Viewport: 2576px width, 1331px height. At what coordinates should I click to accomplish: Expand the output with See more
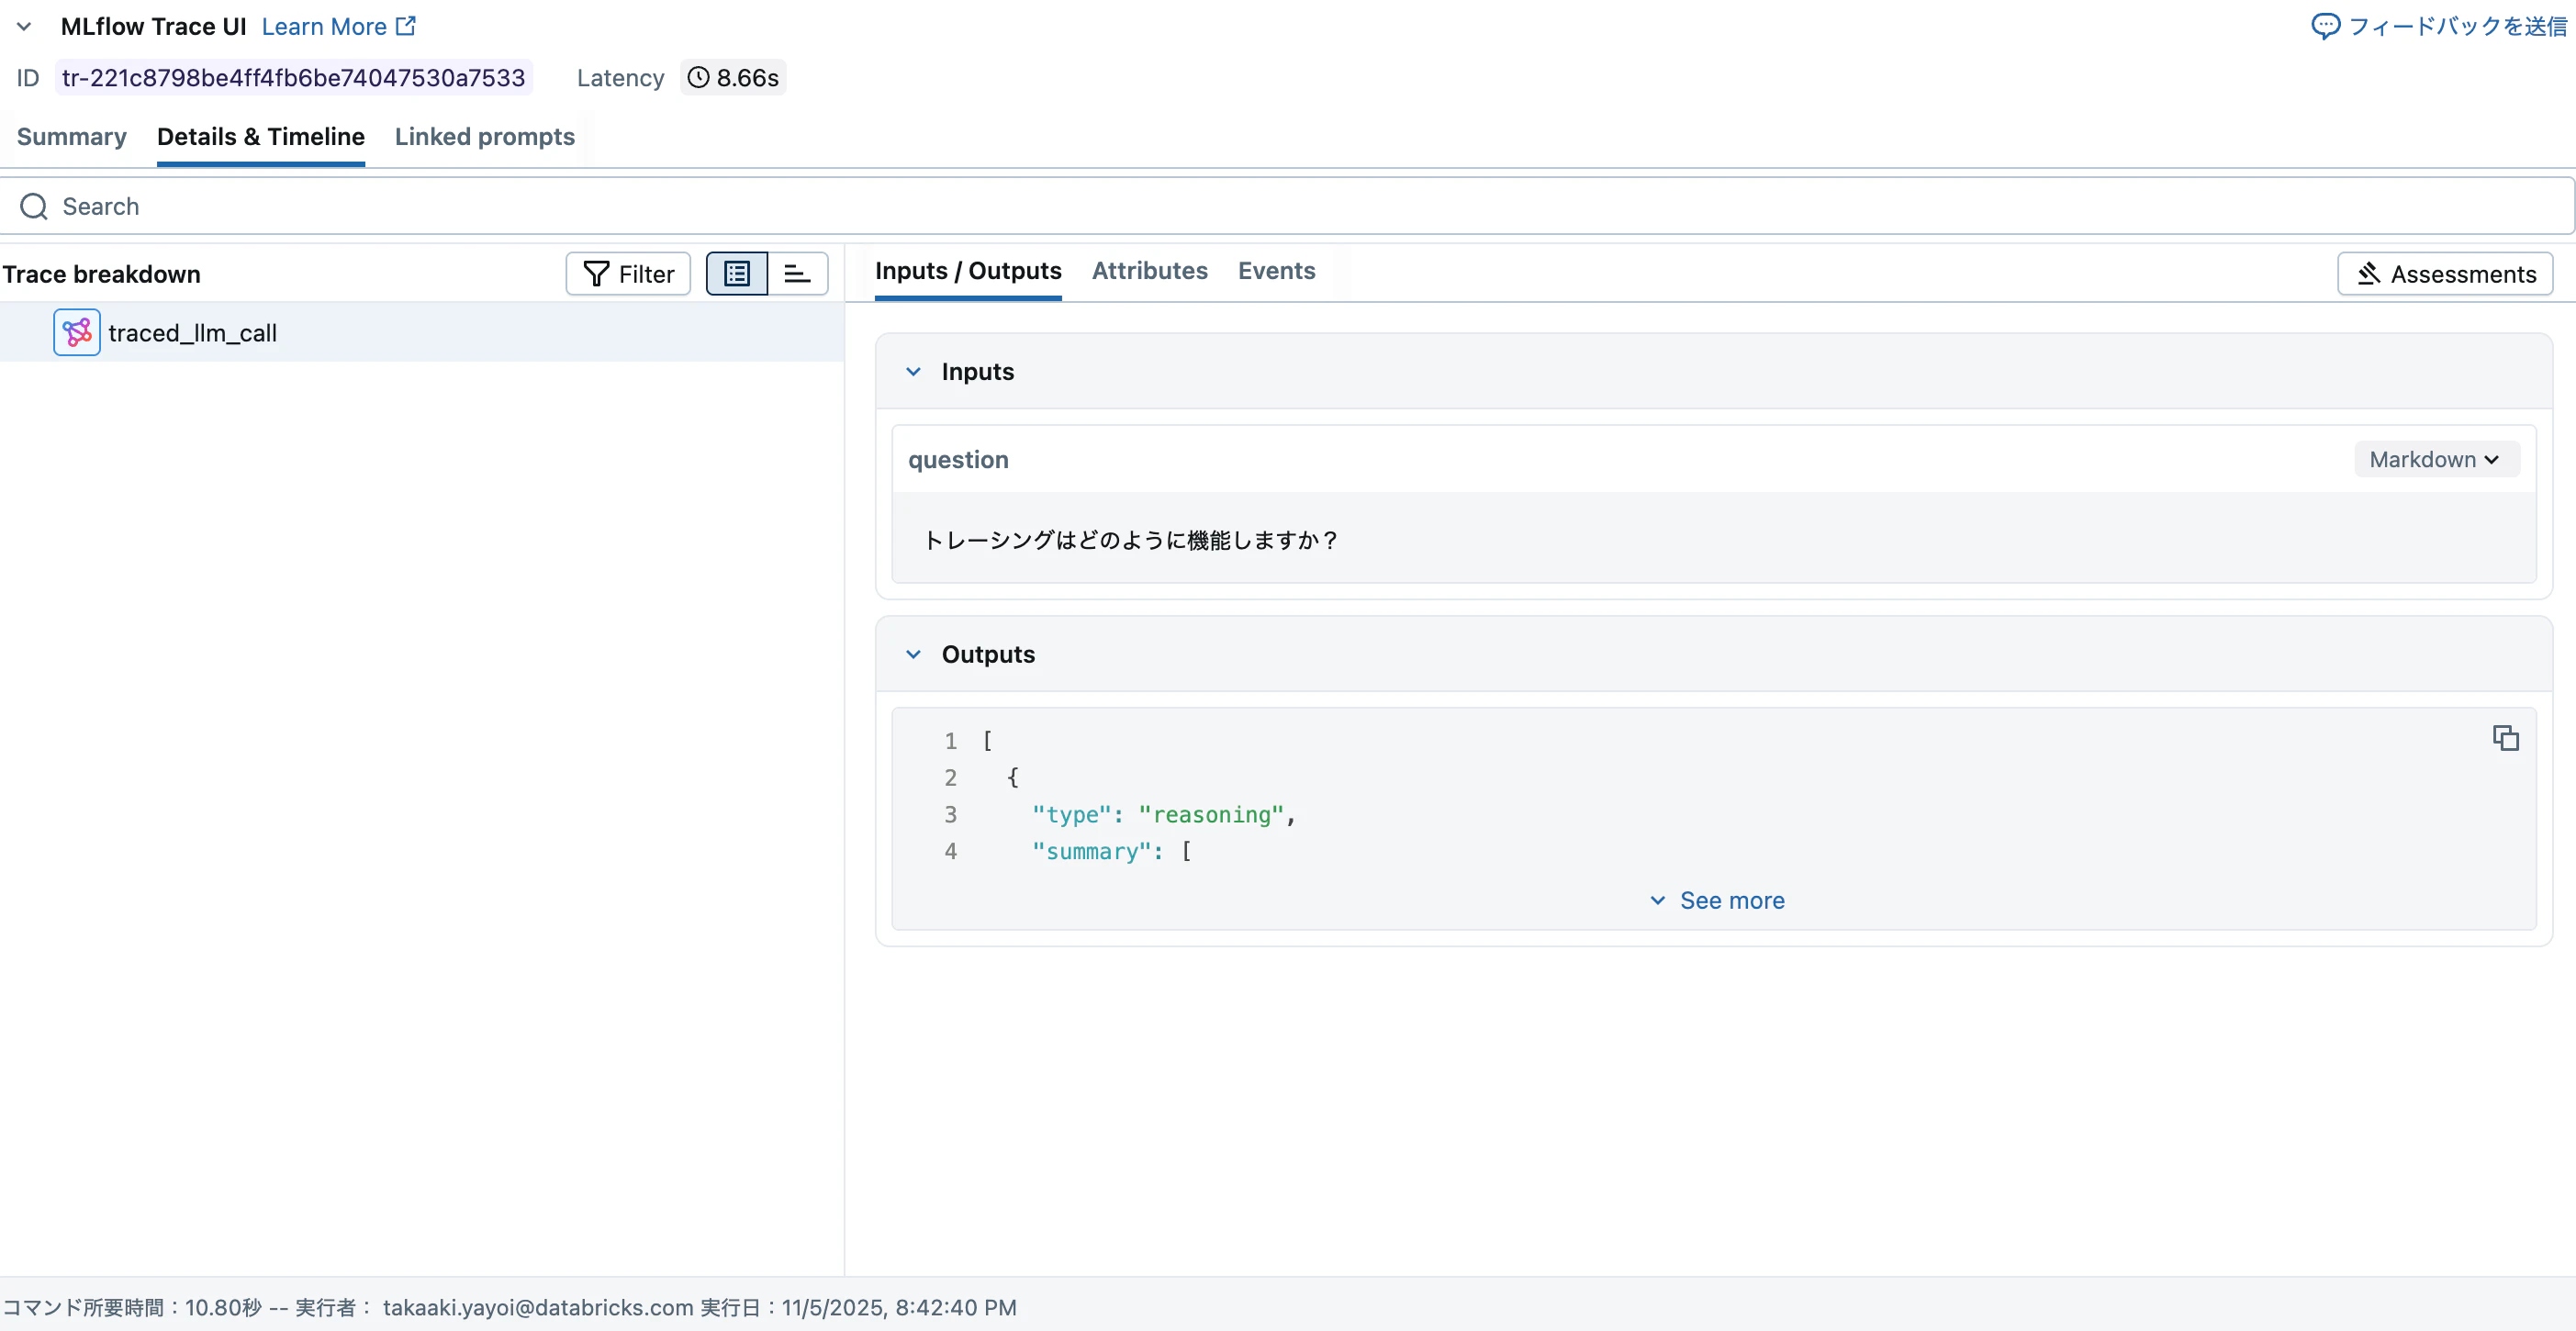(x=1716, y=901)
